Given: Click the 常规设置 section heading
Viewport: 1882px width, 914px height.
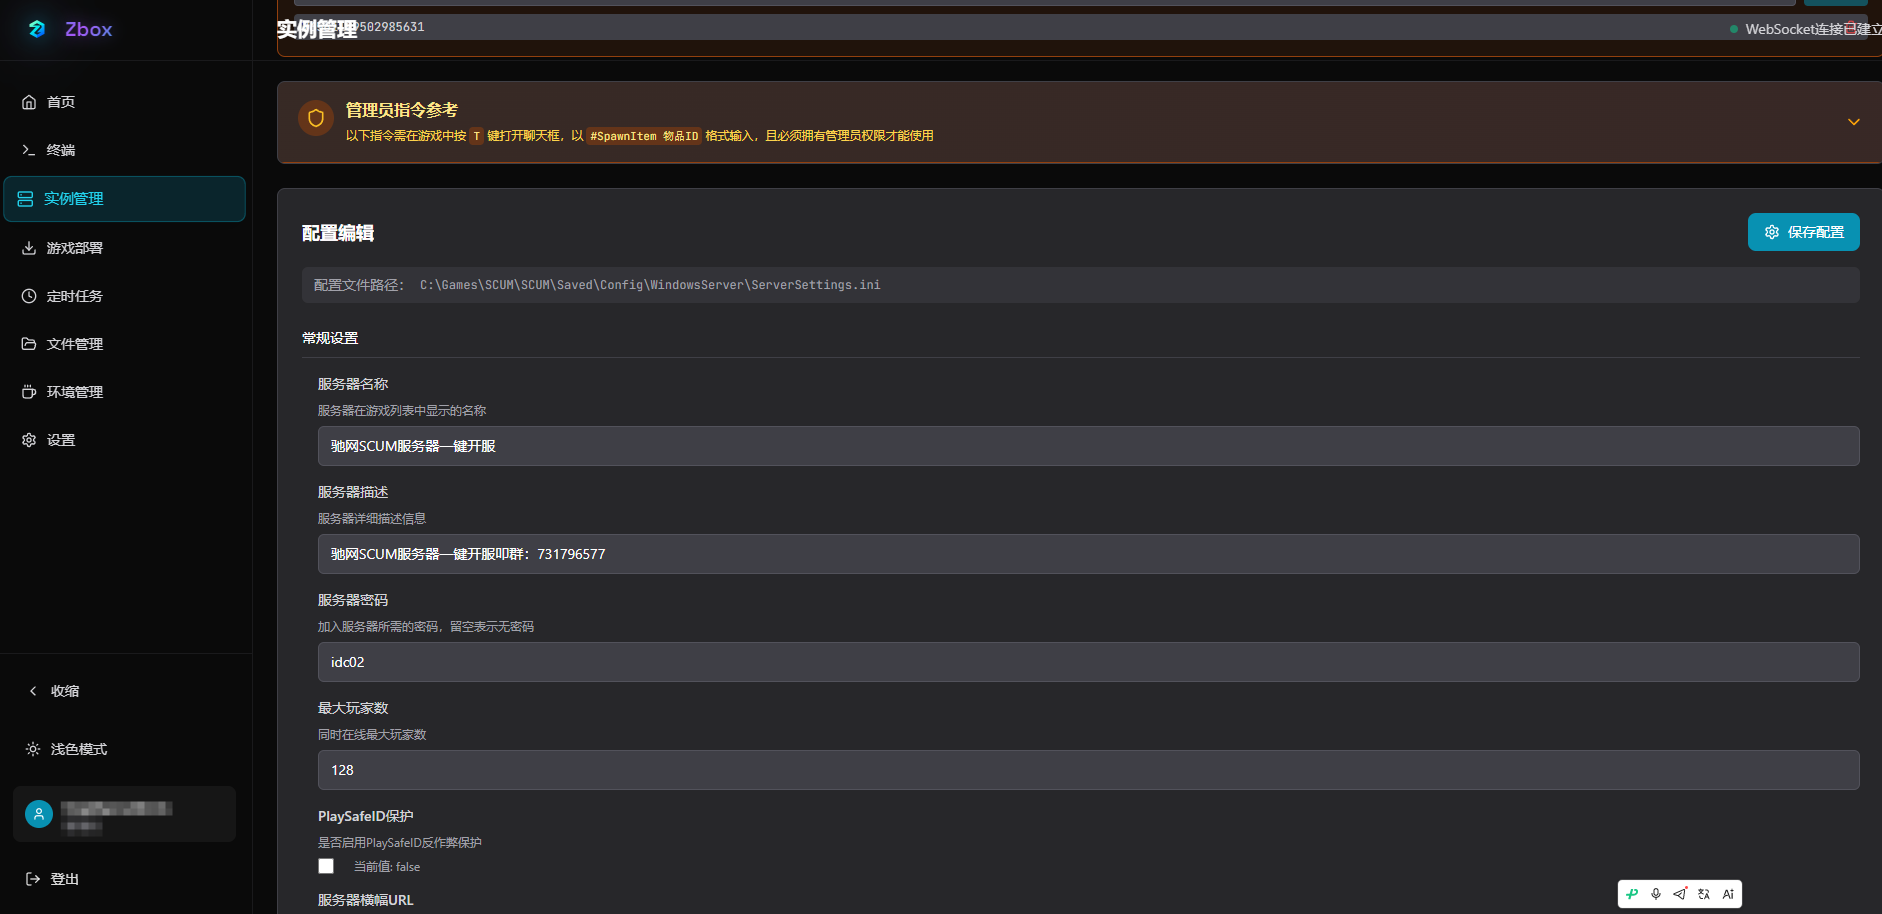Looking at the screenshot, I should pos(330,338).
